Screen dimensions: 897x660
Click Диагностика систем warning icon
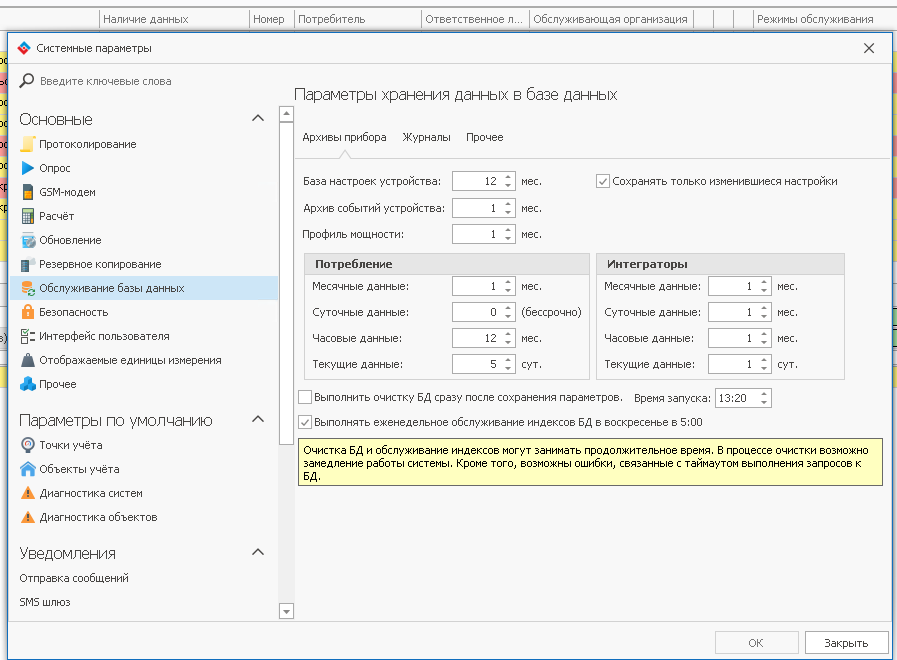pos(28,493)
